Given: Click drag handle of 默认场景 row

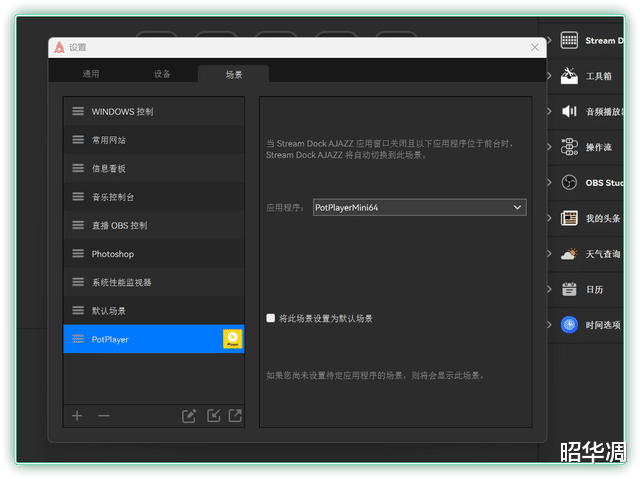Looking at the screenshot, I should (x=78, y=310).
